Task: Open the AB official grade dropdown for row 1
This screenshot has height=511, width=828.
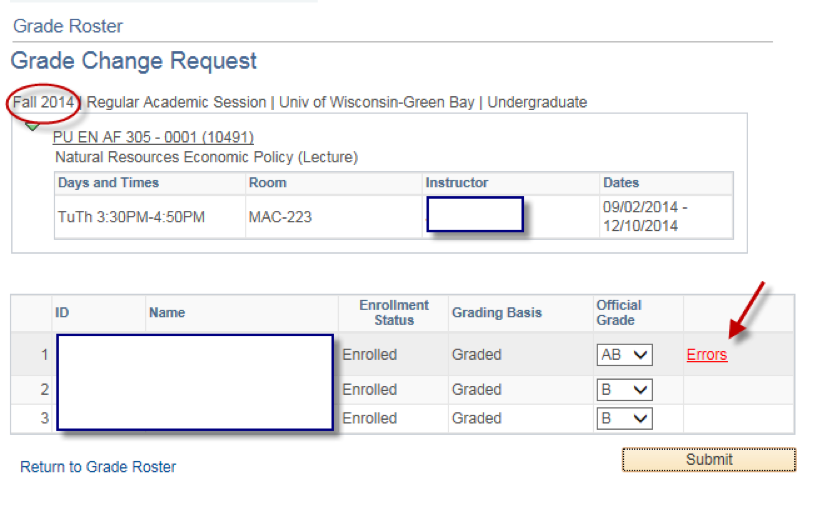Action: point(625,355)
